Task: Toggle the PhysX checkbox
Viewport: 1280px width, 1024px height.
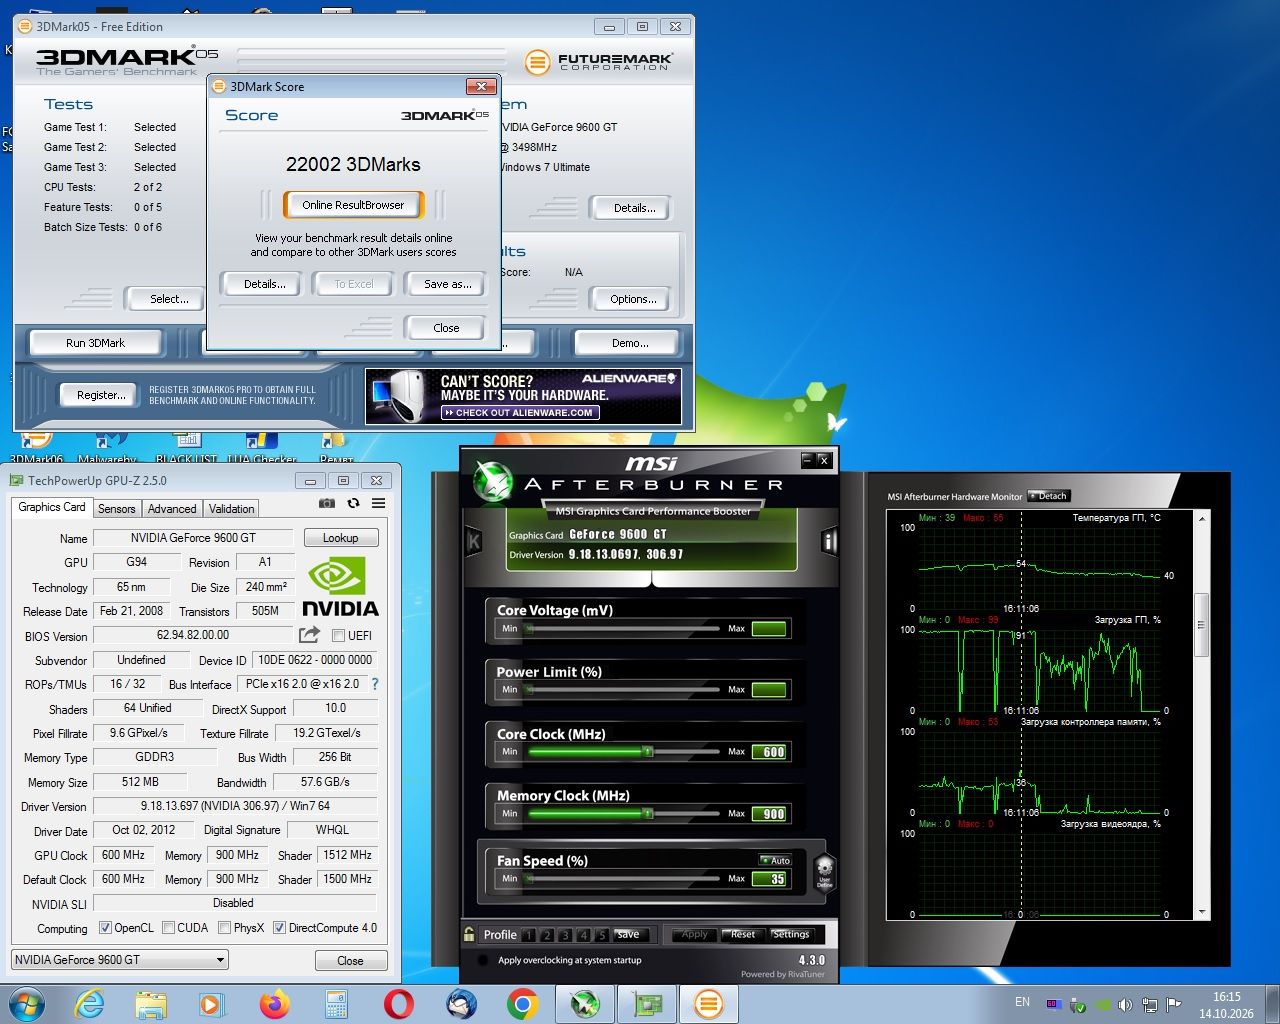Action: pyautogui.click(x=224, y=928)
